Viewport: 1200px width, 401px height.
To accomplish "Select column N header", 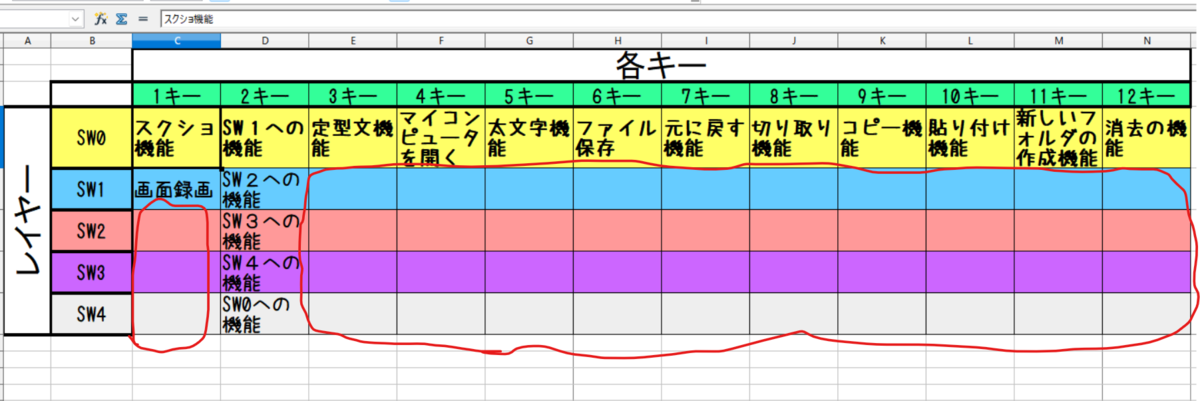I will (1146, 40).
